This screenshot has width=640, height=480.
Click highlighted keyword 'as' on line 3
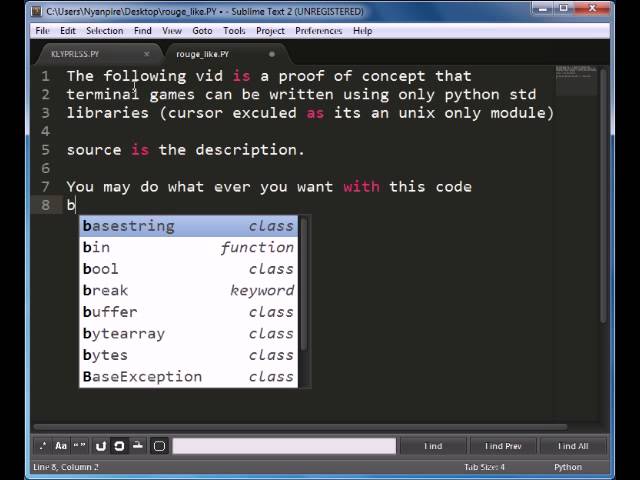tap(315, 113)
